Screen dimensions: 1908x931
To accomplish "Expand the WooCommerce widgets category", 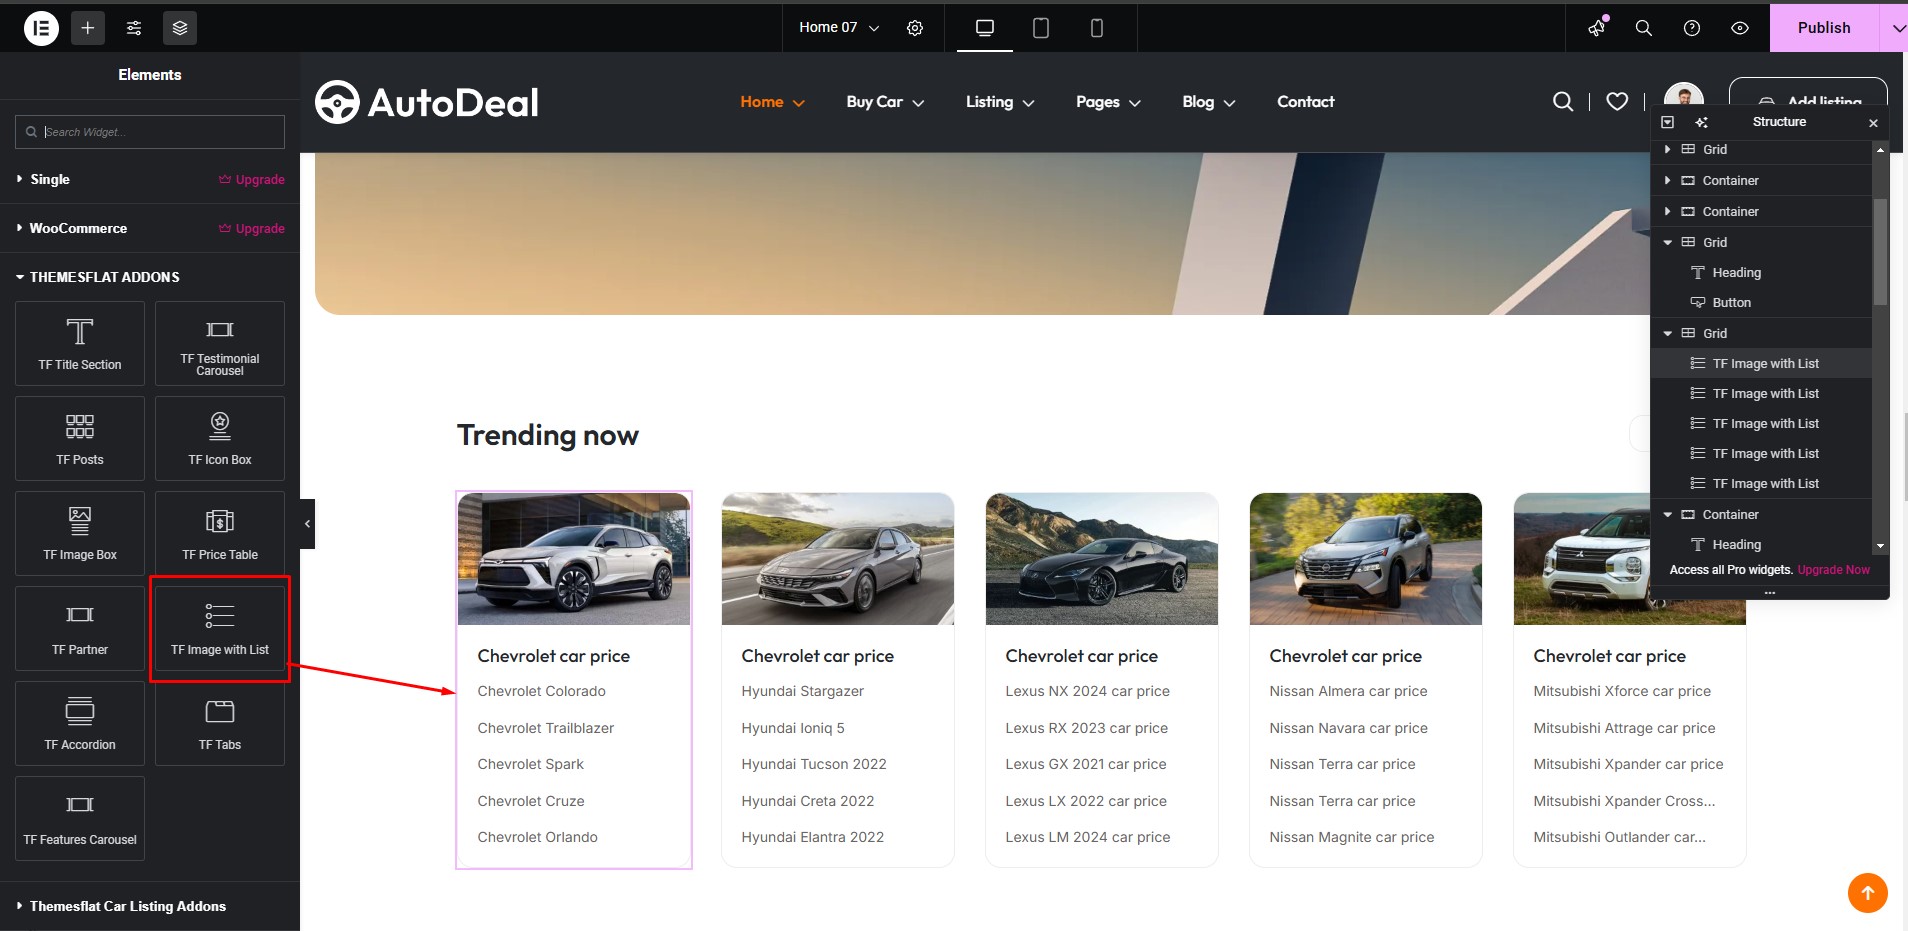I will click(x=150, y=228).
